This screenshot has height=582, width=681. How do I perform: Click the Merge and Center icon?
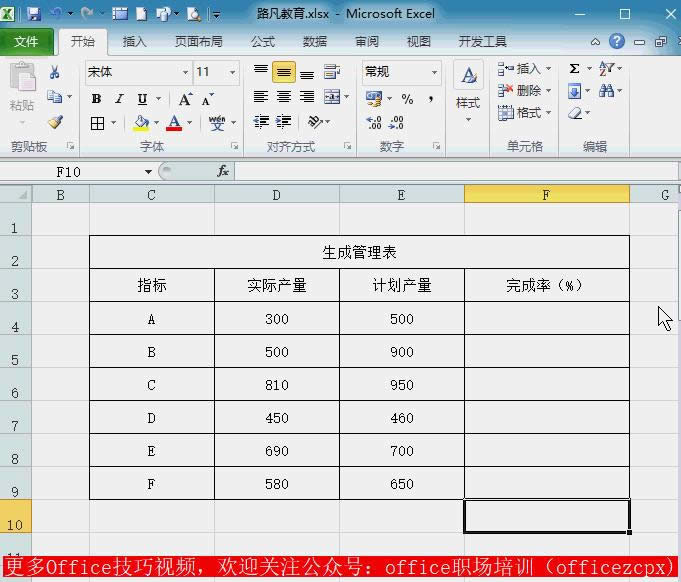click(x=331, y=98)
